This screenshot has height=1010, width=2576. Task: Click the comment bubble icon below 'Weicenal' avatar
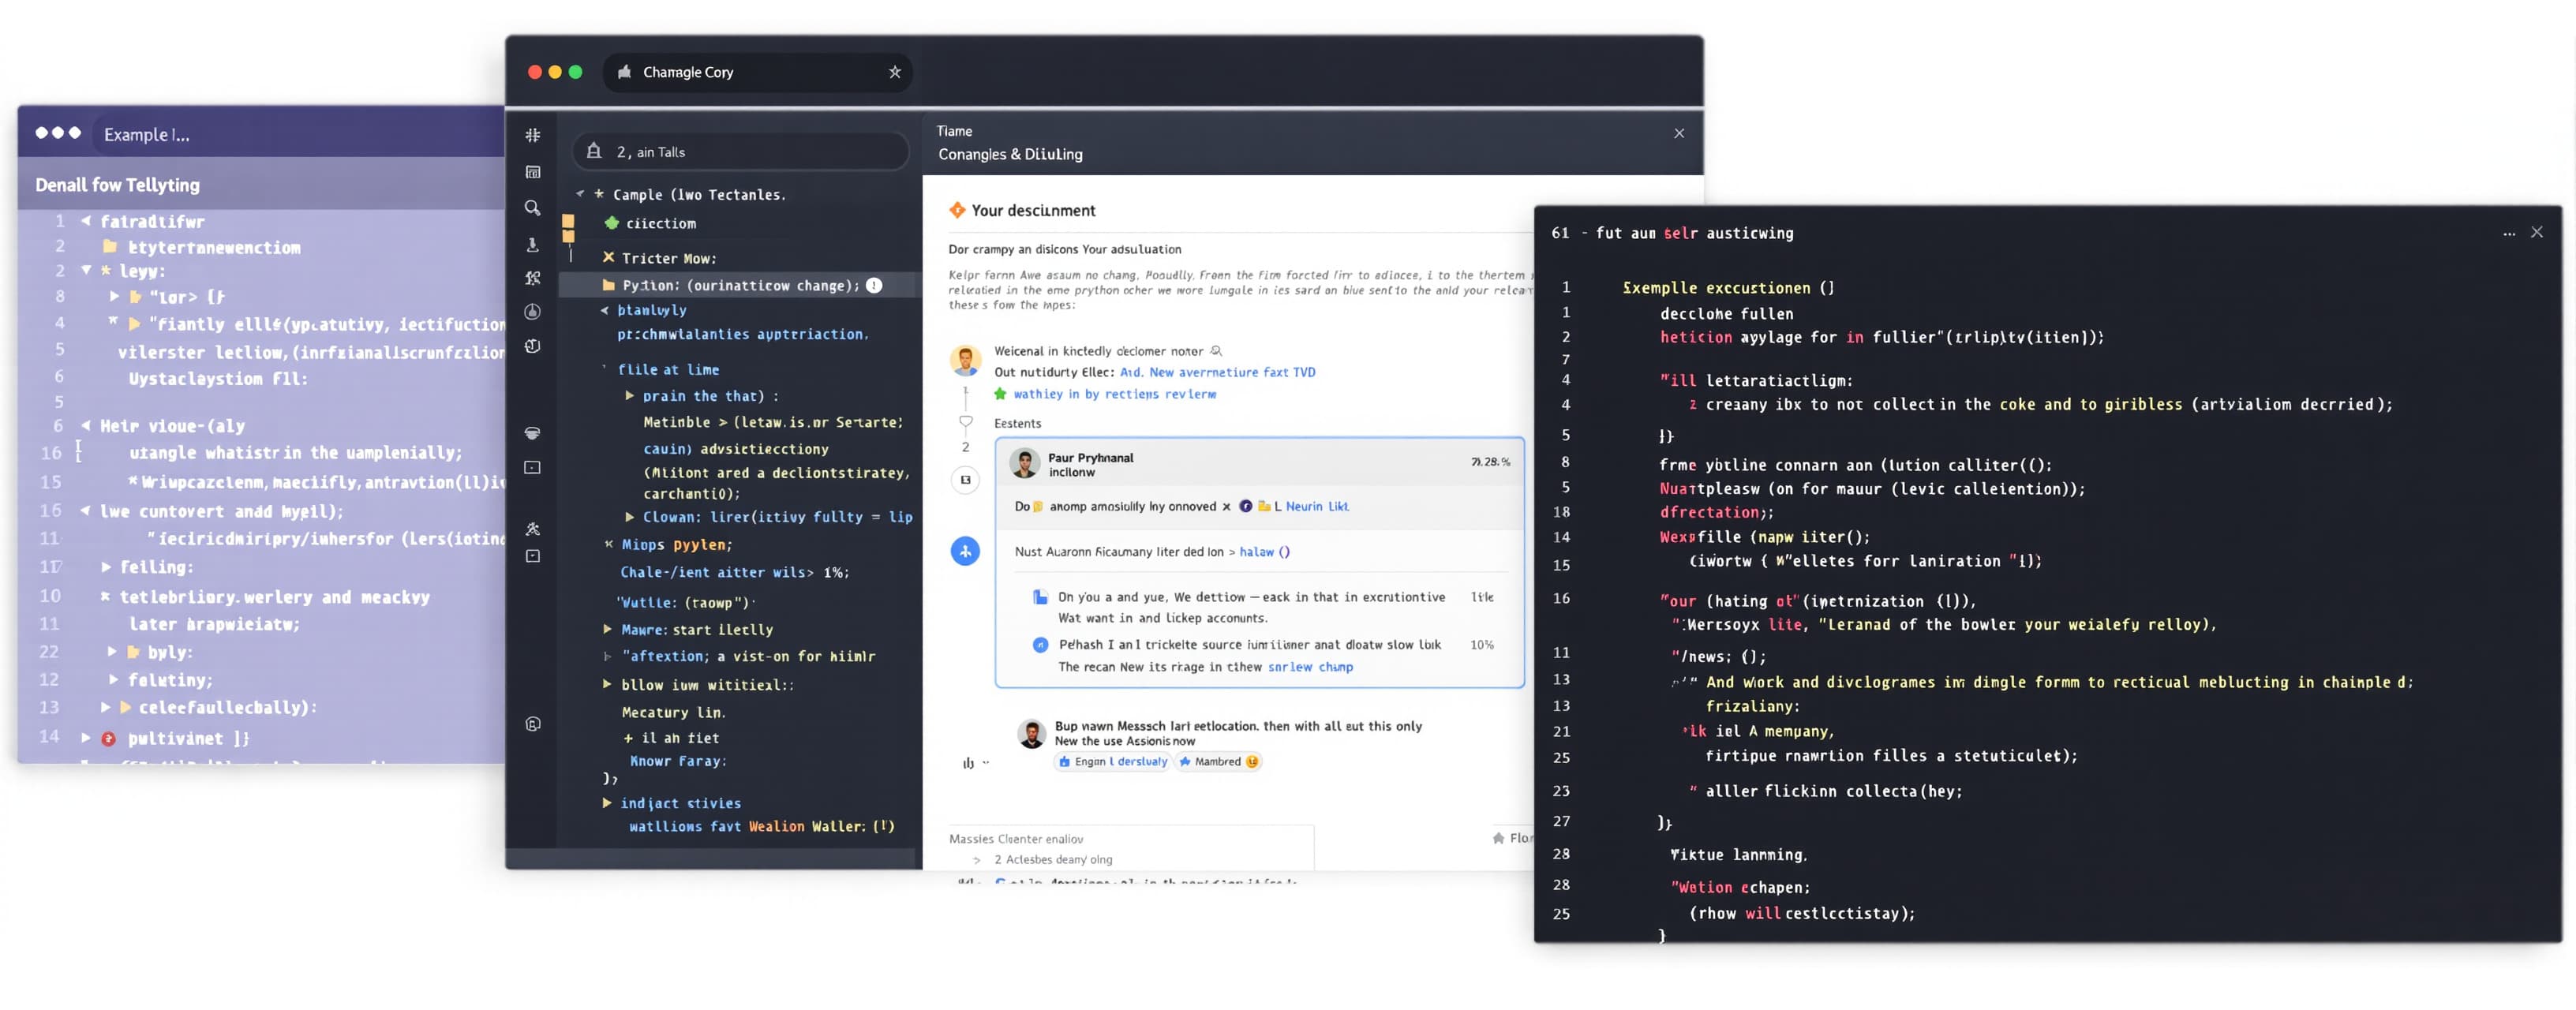[x=966, y=422]
